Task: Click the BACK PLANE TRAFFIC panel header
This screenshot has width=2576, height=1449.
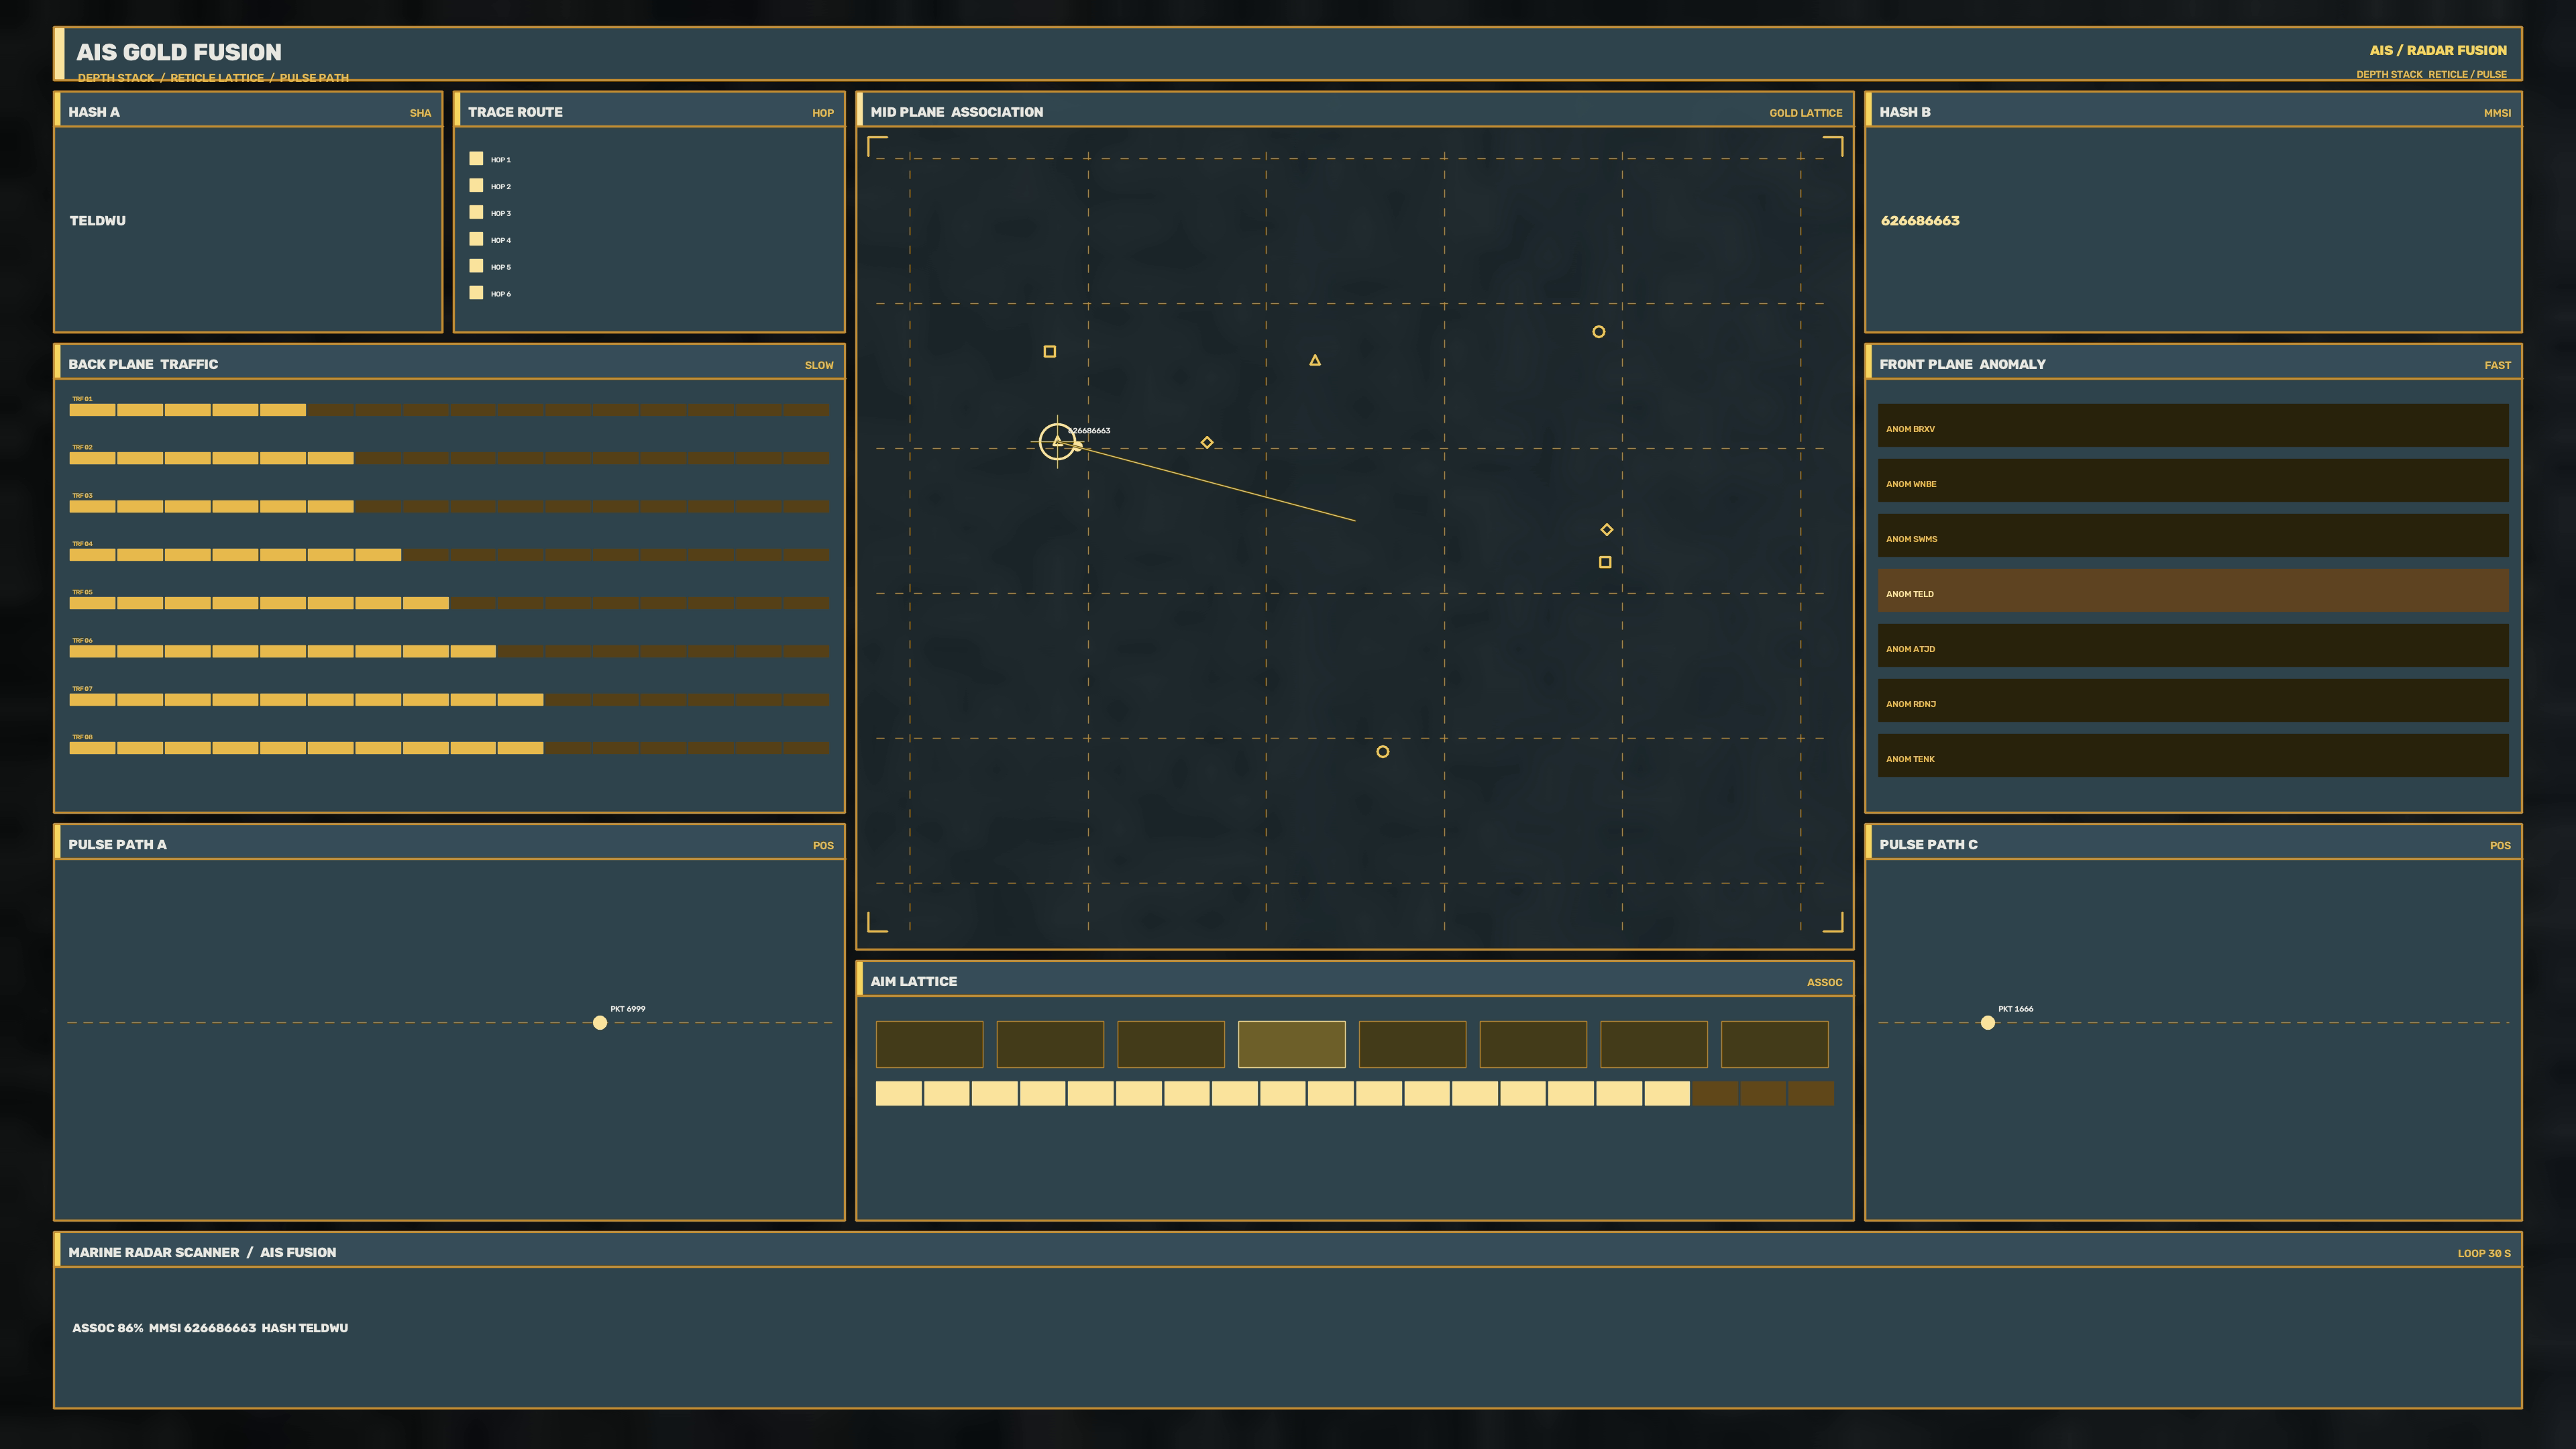Action: [449, 362]
